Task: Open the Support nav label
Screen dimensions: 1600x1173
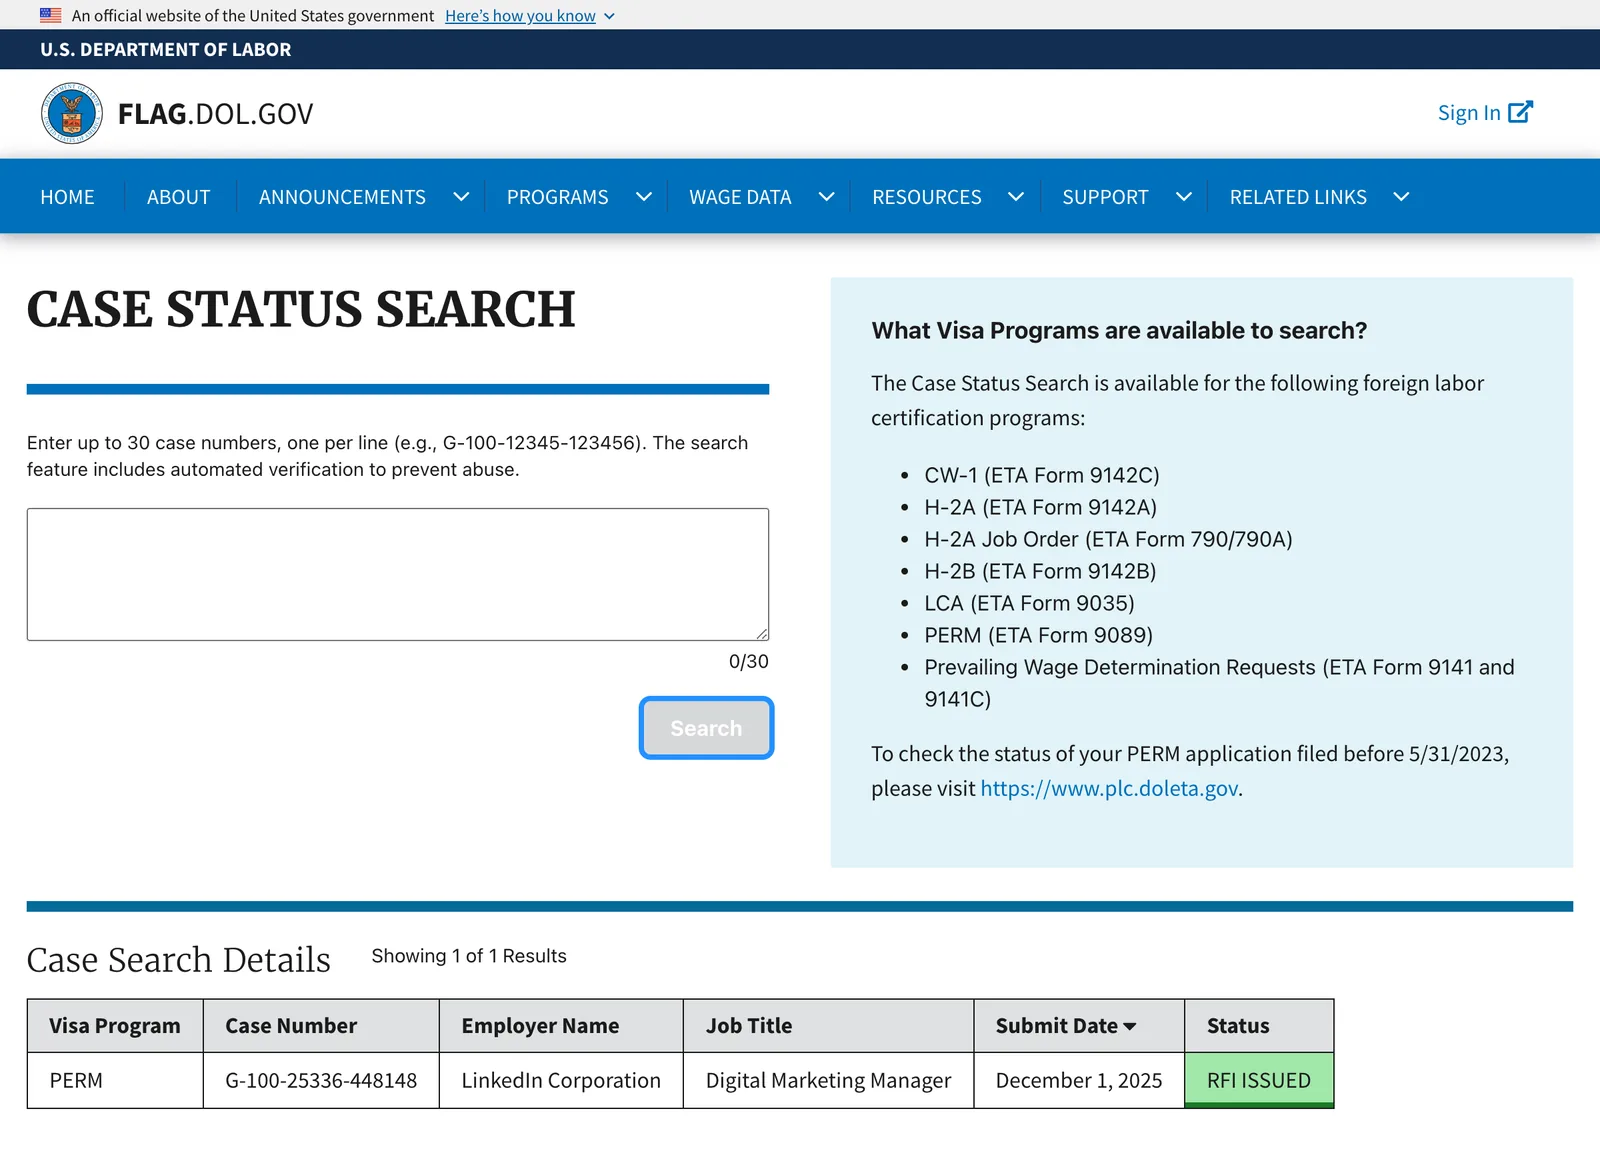Action: pyautogui.click(x=1105, y=197)
